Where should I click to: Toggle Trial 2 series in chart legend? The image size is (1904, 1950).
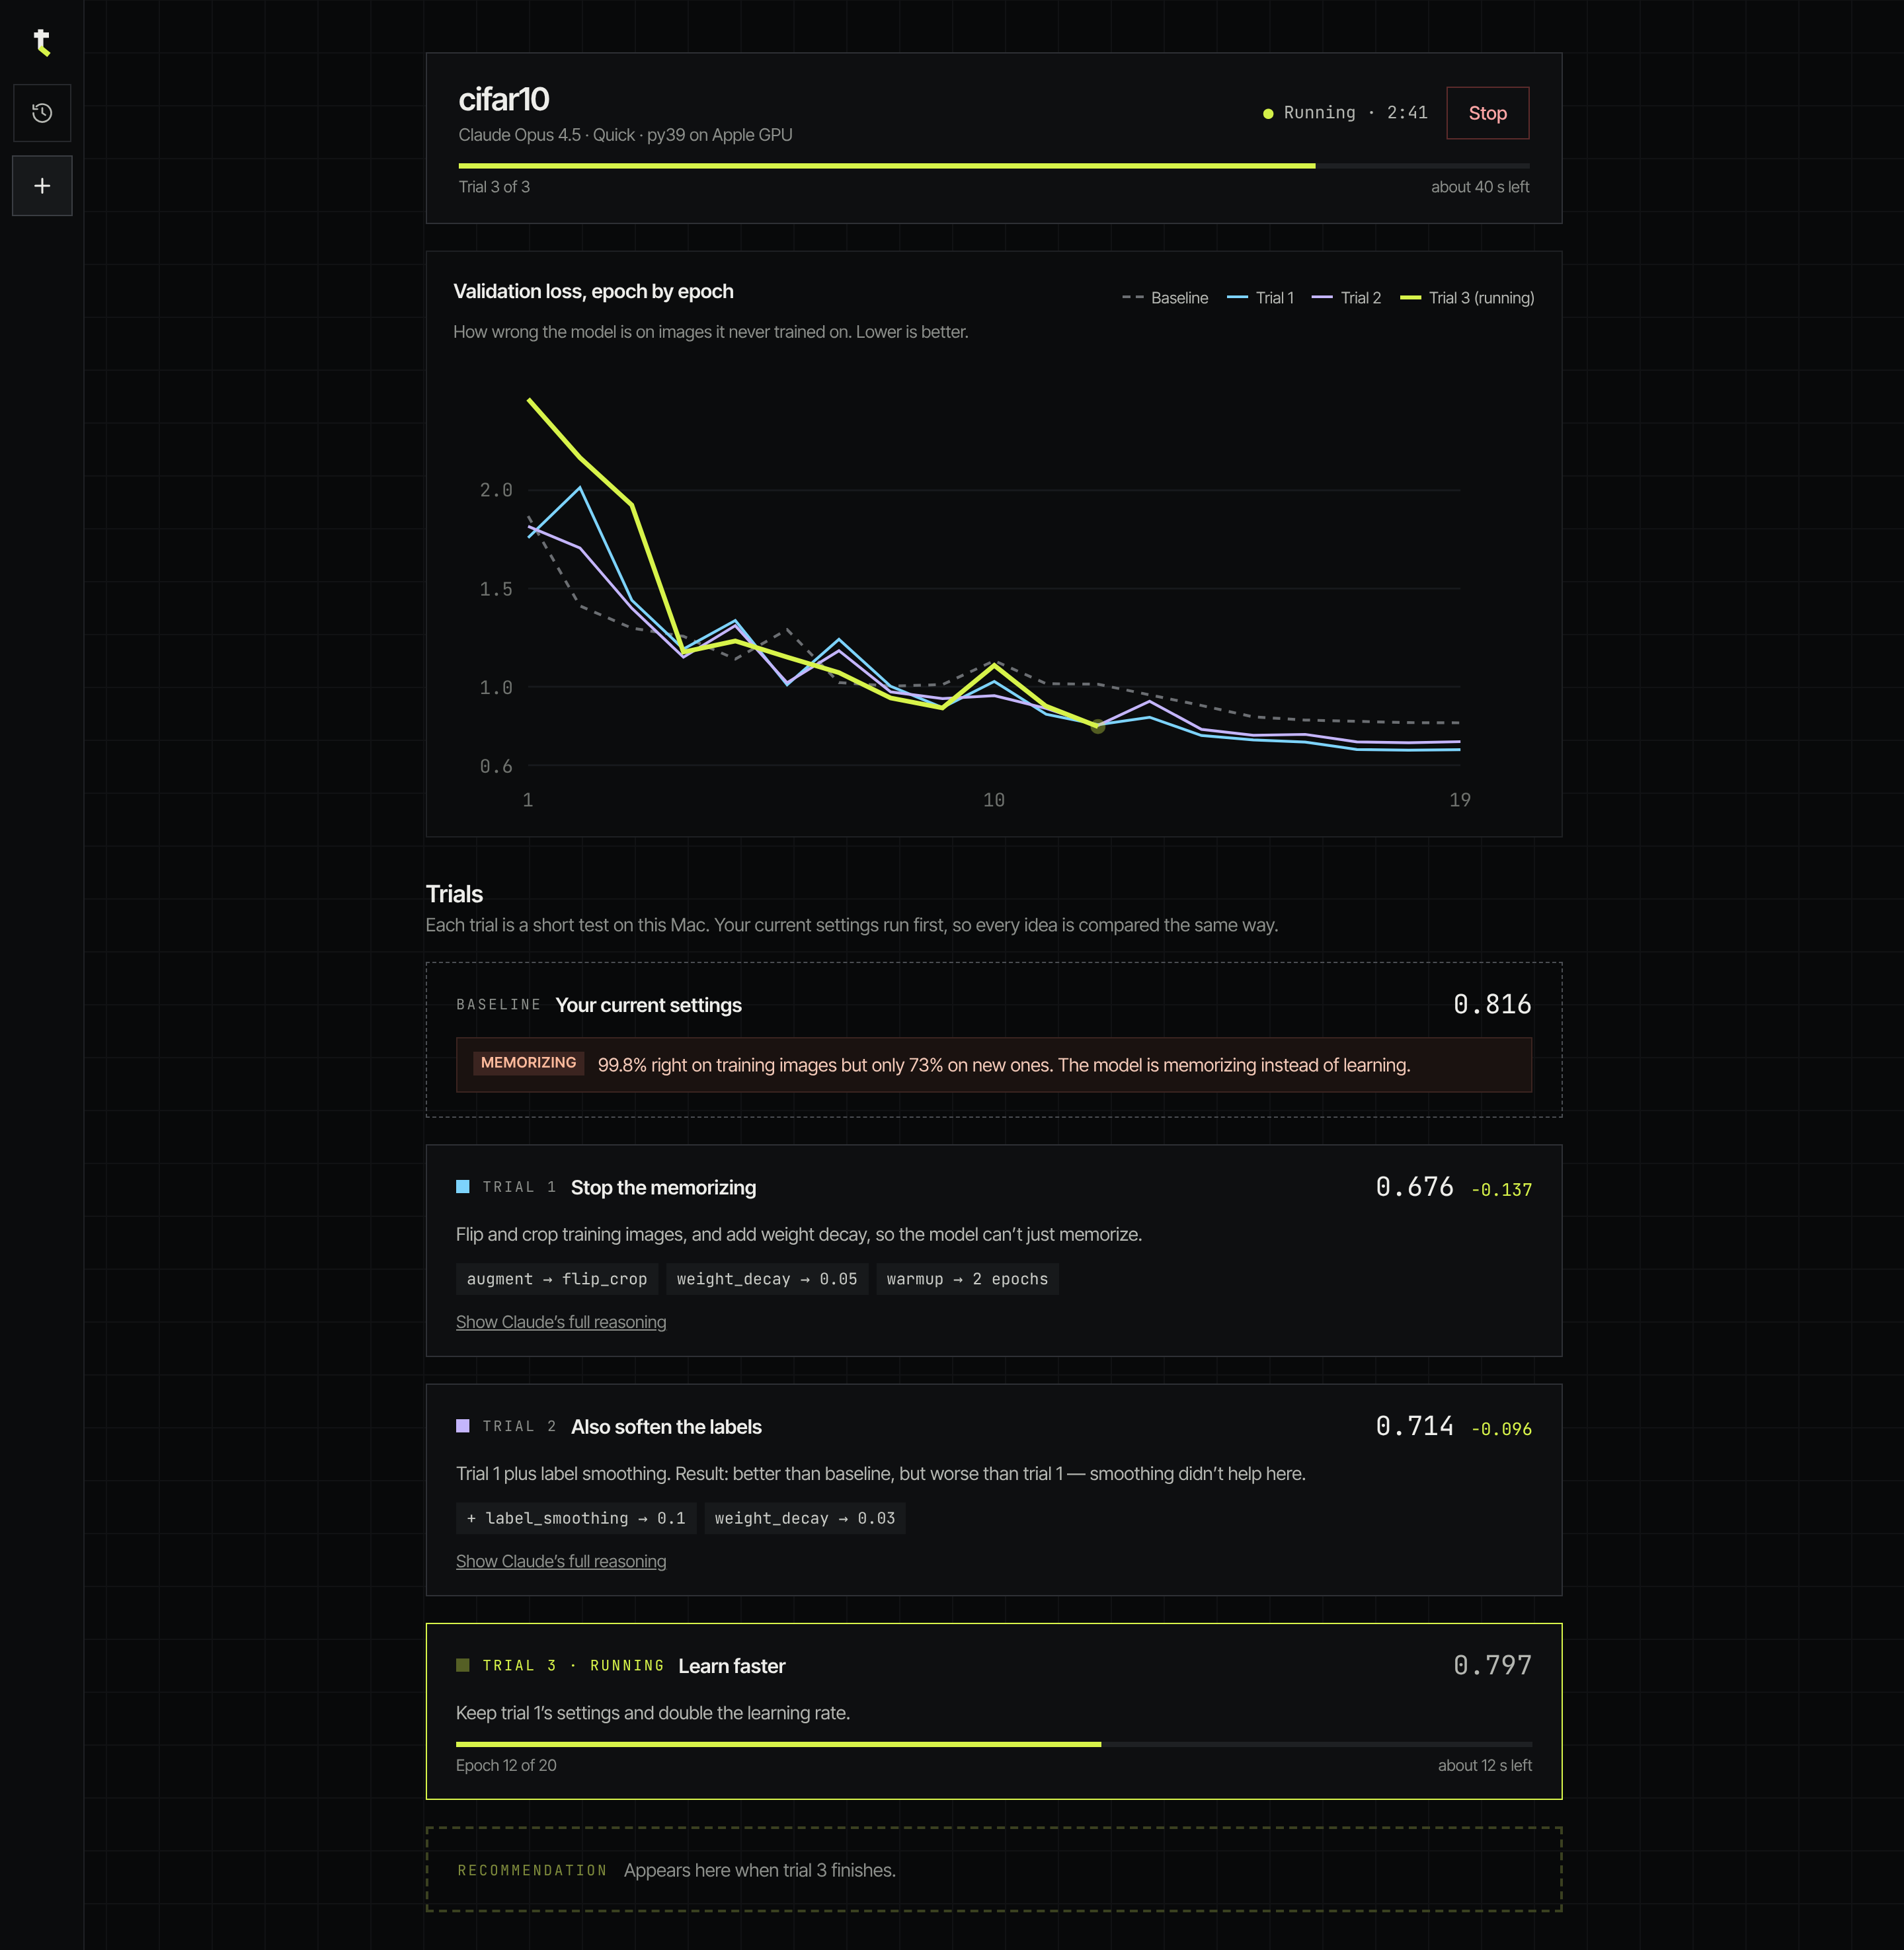point(1346,298)
